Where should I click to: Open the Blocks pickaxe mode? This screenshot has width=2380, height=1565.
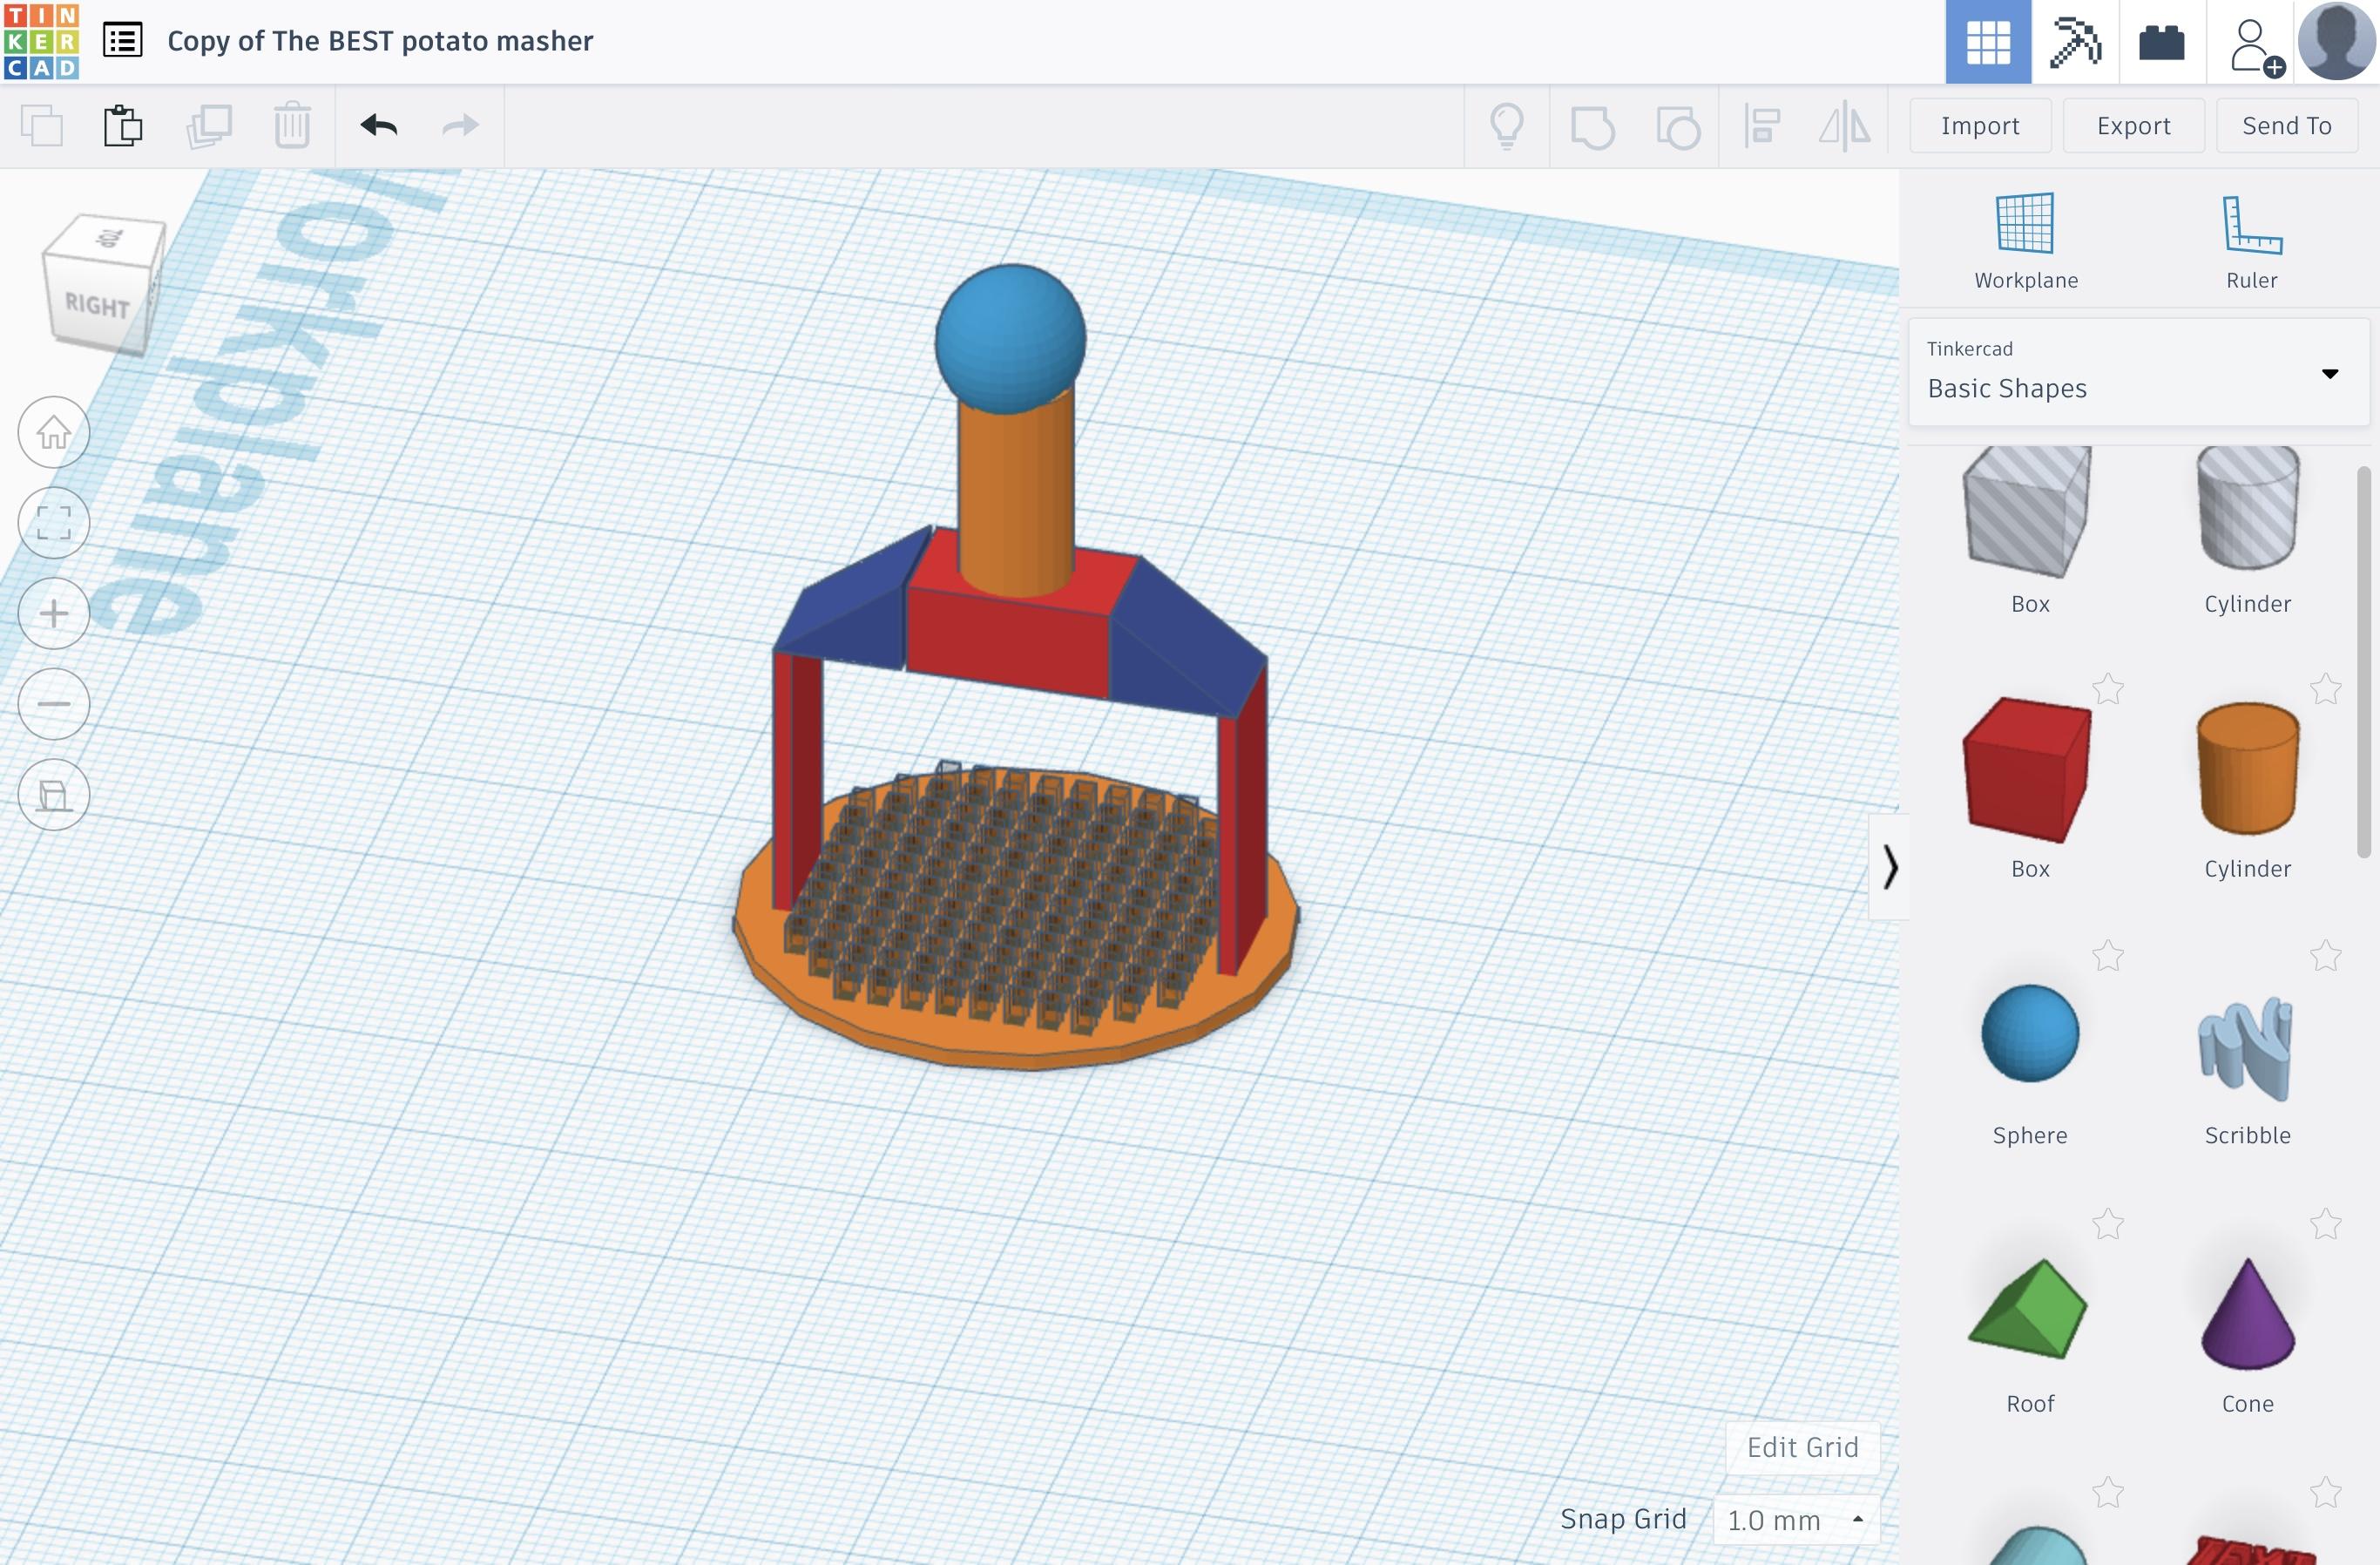(2075, 42)
